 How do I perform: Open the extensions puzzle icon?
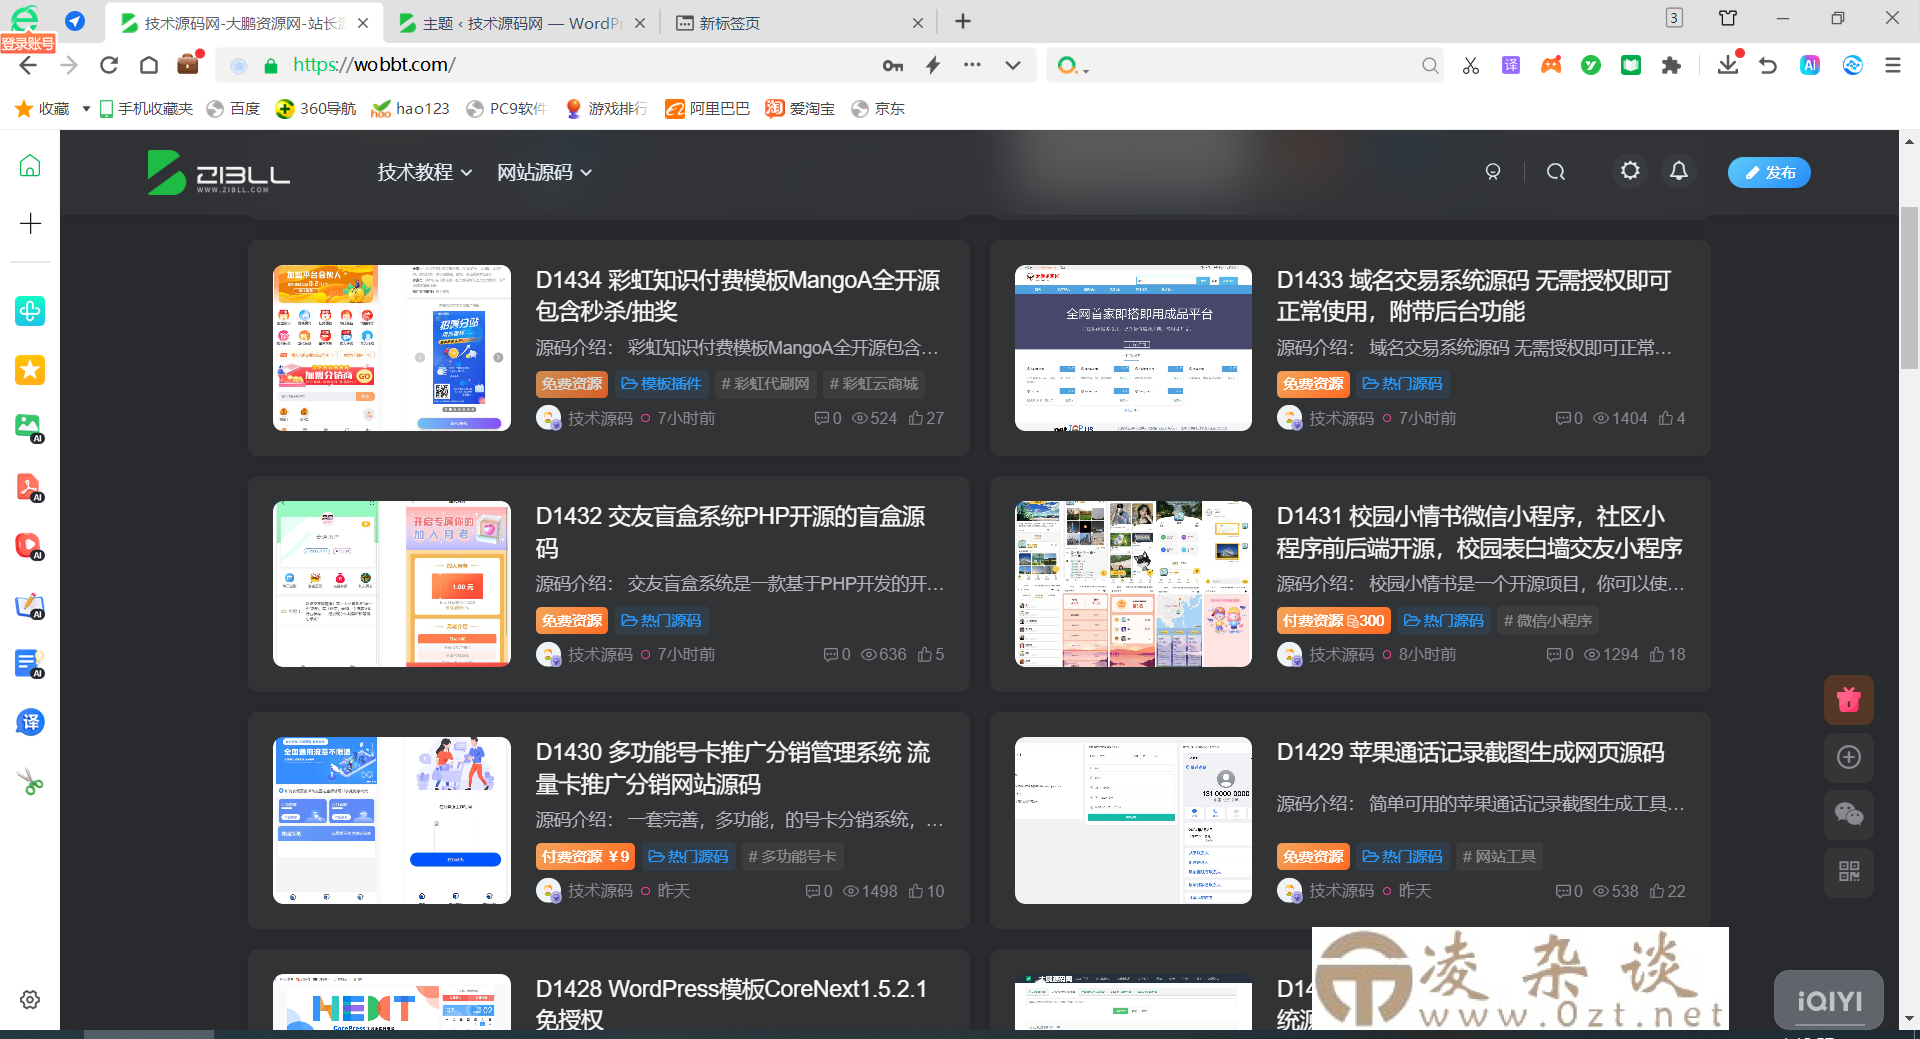[1671, 65]
